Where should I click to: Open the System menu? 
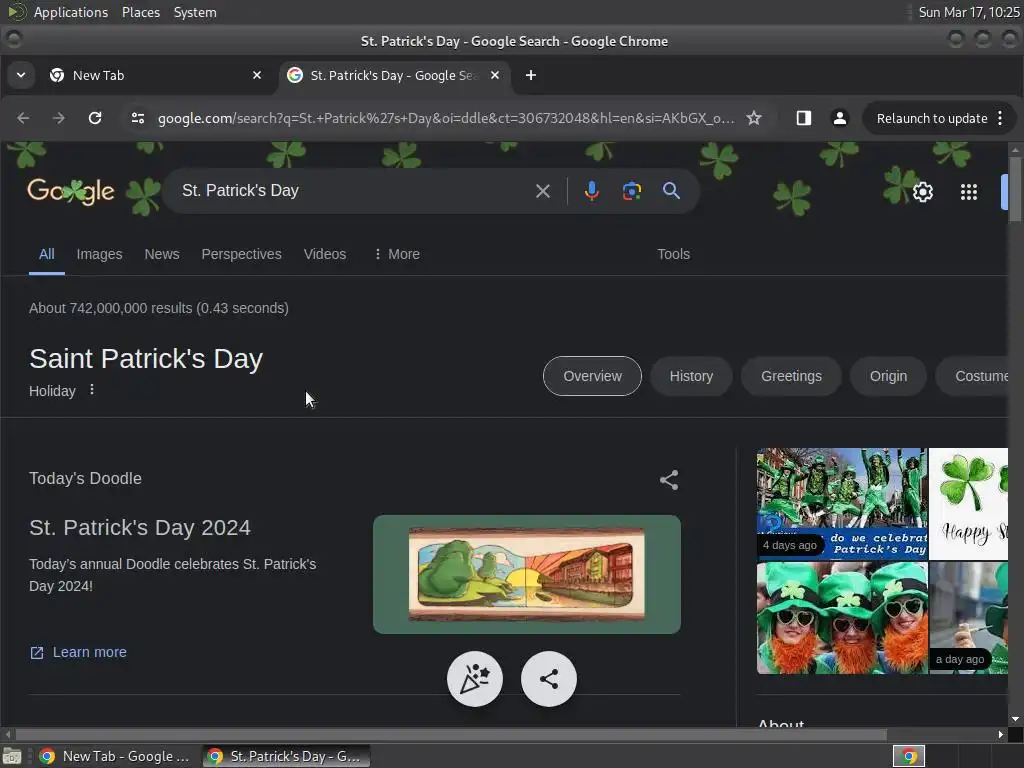195,12
